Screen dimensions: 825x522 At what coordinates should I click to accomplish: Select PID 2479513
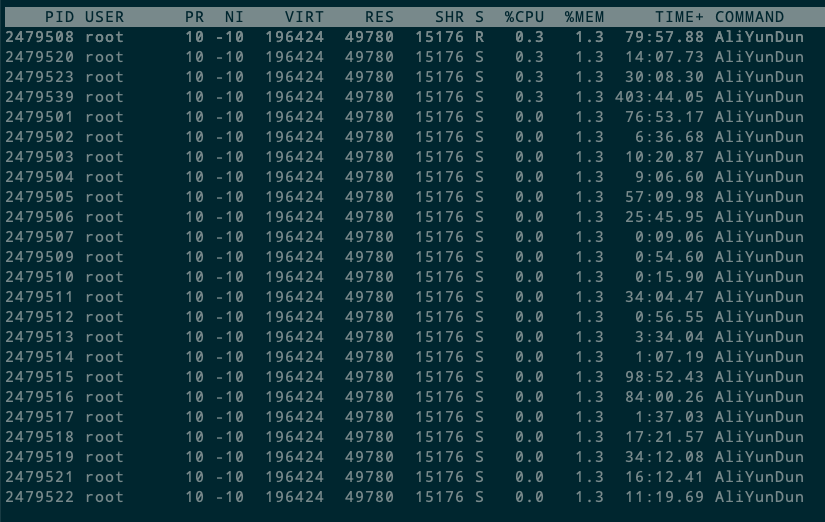[x=39, y=337]
